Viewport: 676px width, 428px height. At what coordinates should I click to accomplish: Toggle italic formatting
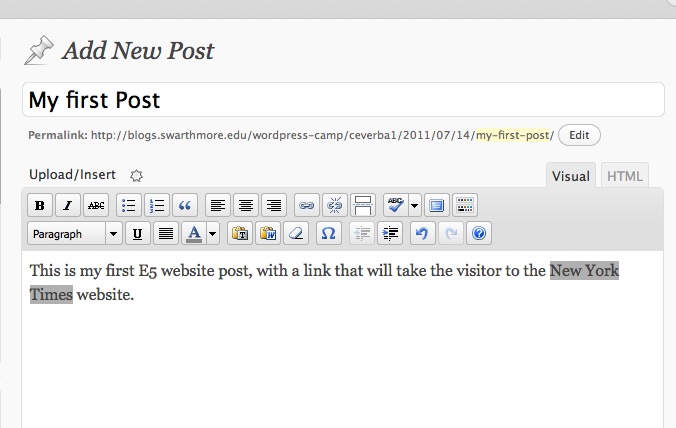[x=68, y=205]
